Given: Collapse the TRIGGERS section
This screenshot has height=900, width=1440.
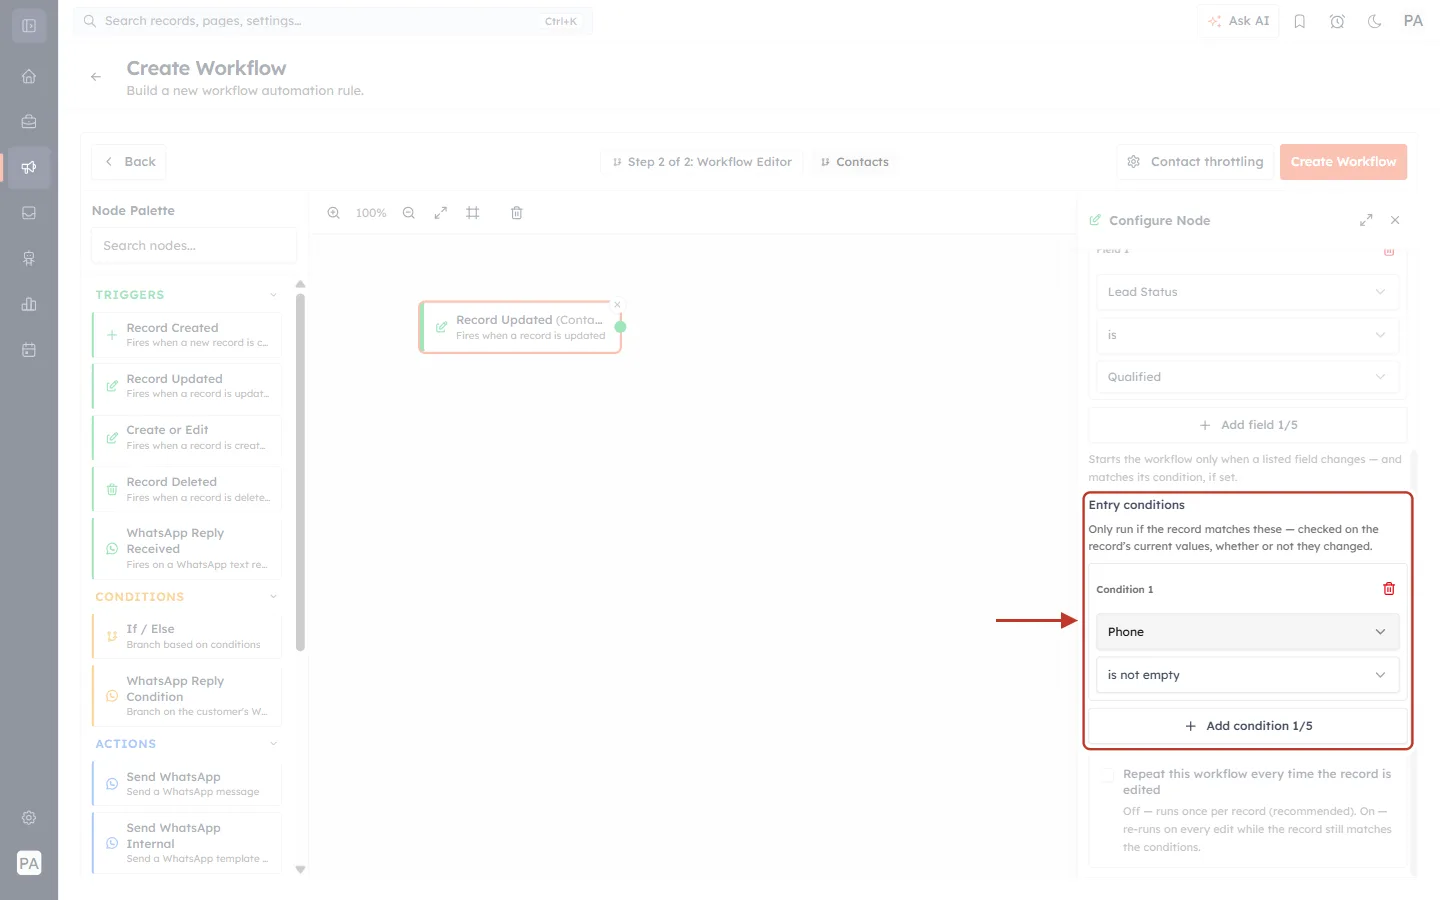Looking at the screenshot, I should tap(273, 295).
